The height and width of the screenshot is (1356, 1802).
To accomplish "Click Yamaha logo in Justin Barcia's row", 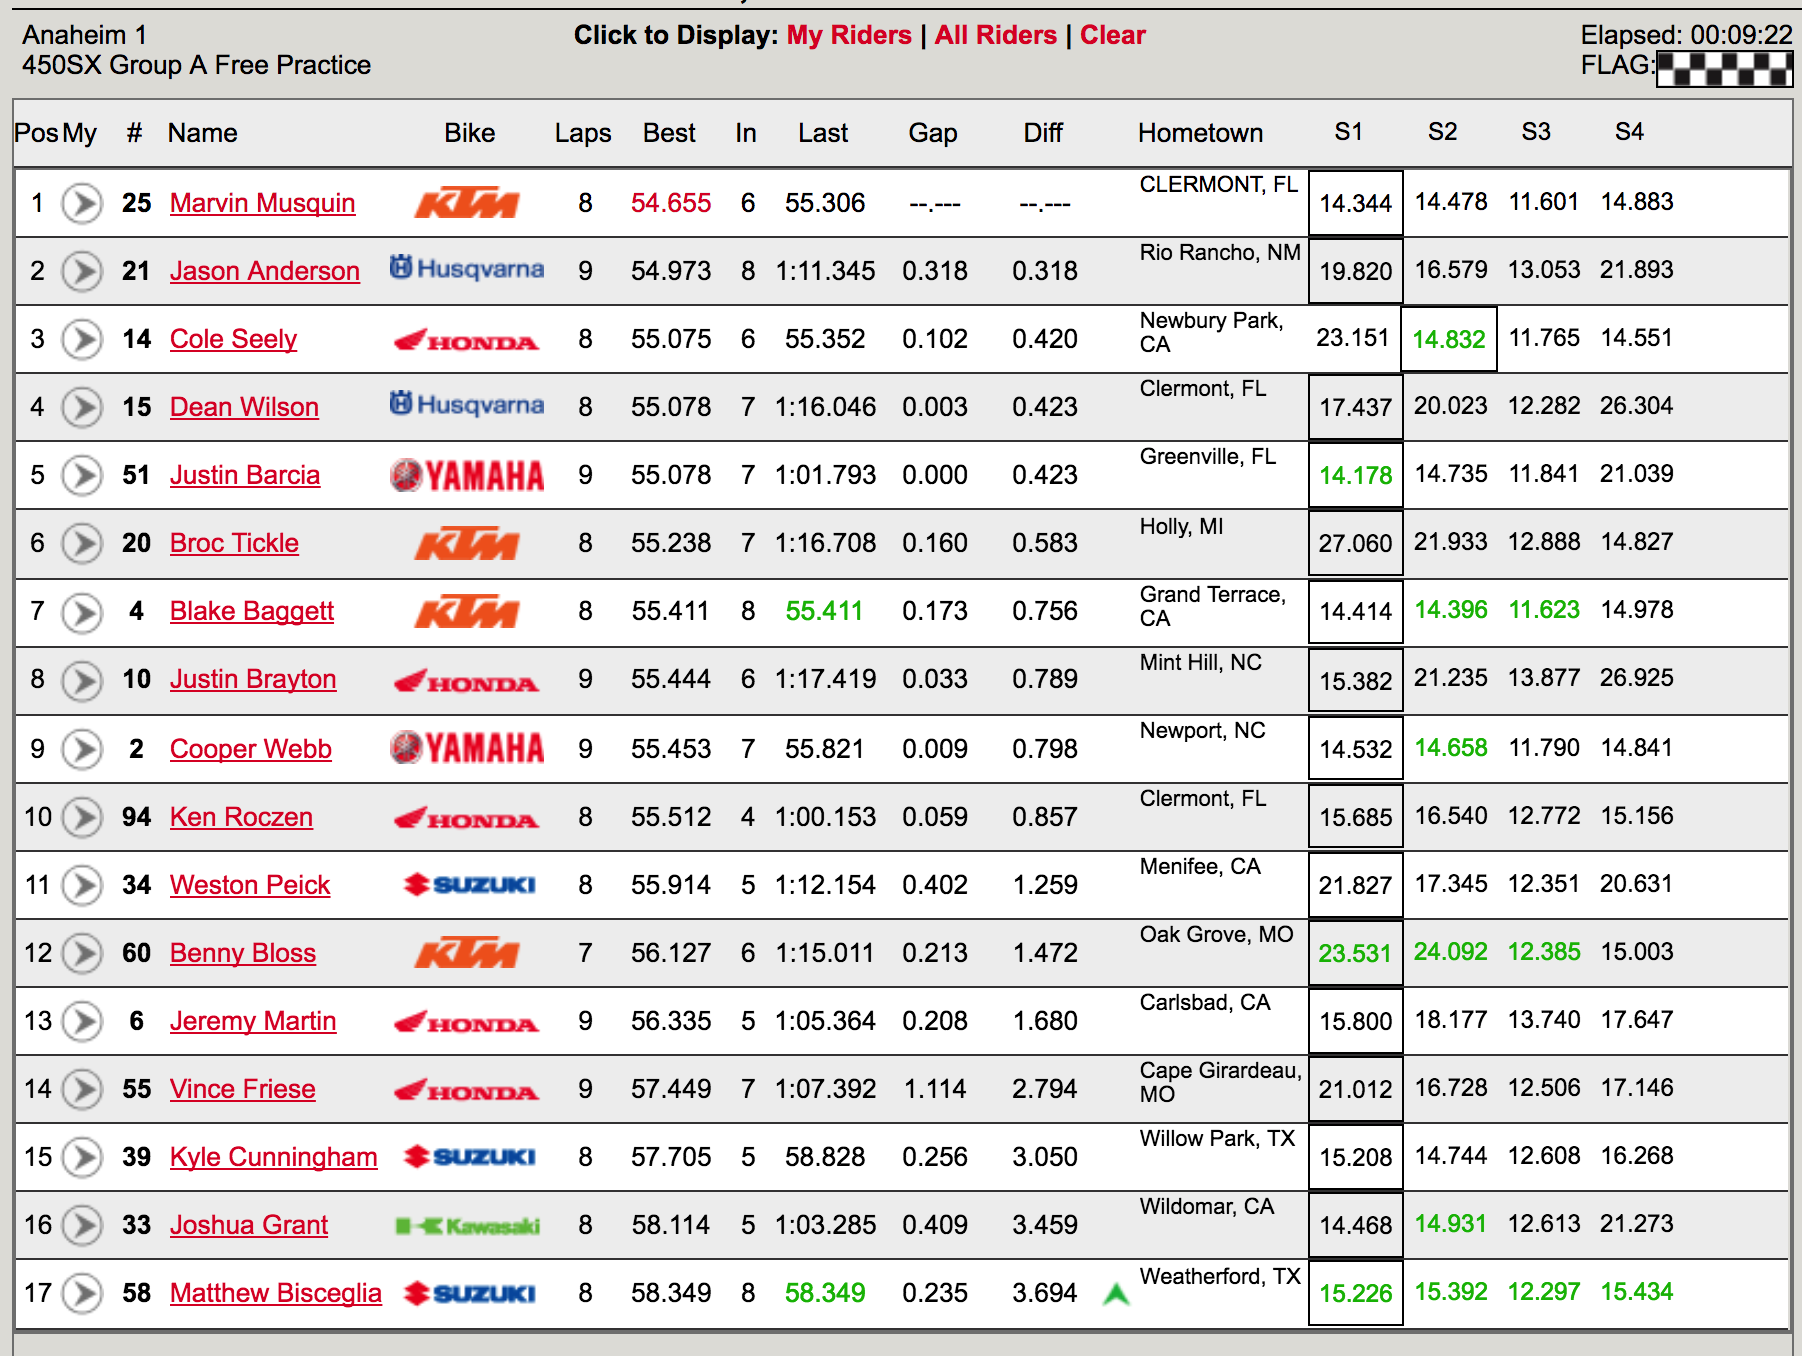I will coord(467,475).
